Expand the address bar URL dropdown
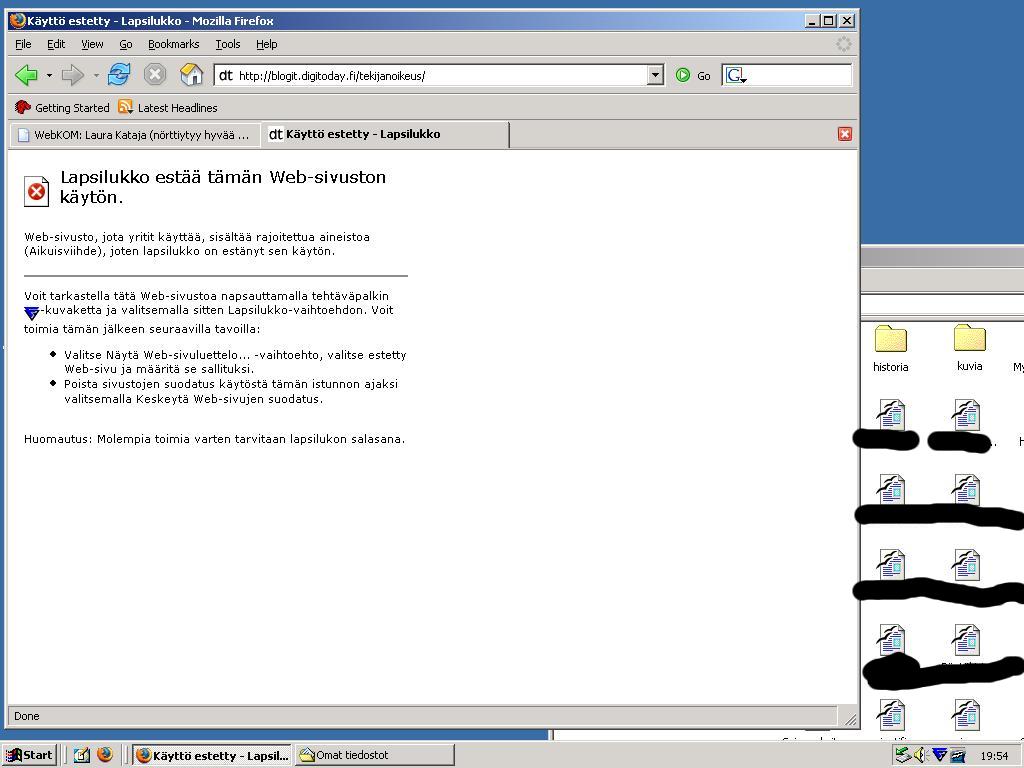 pyautogui.click(x=655, y=75)
